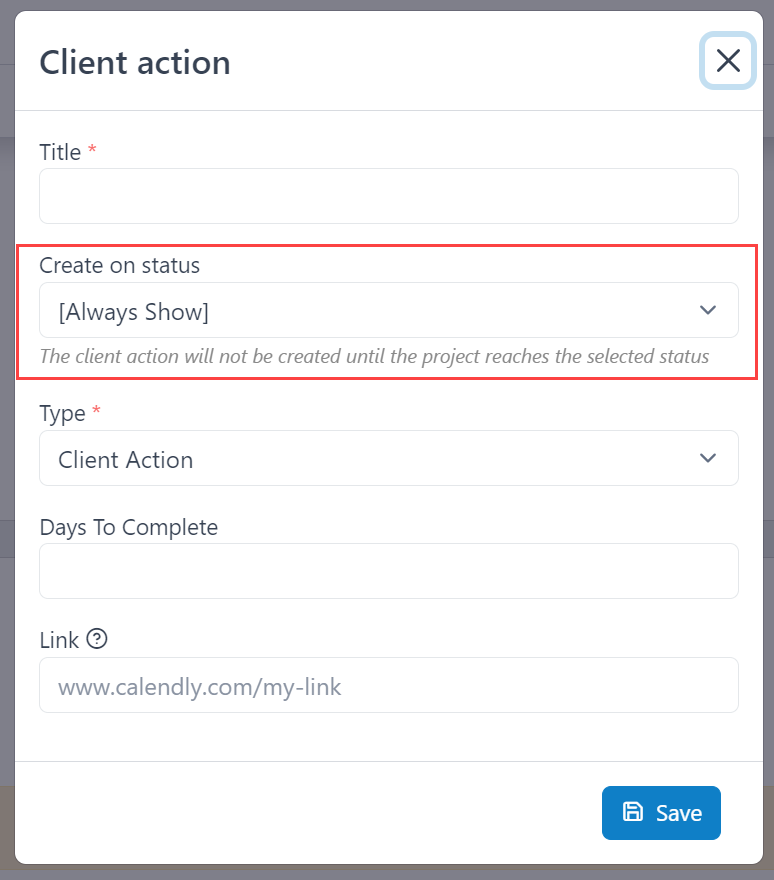Screen dimensions: 774x880
Task: Click the Client action dialog title
Action: [134, 62]
